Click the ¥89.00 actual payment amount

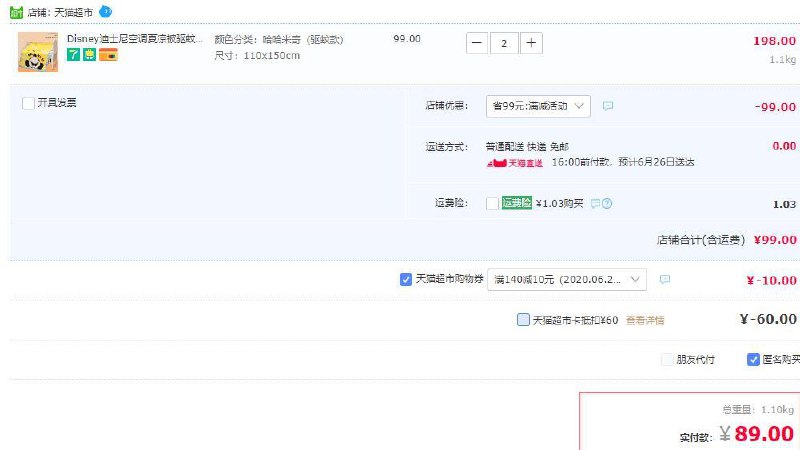click(757, 434)
